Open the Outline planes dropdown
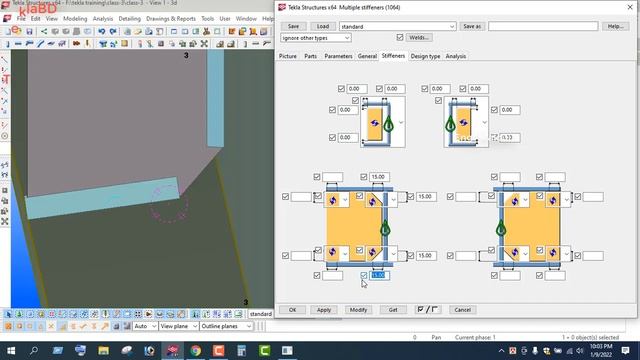The width and height of the screenshot is (640, 360). (226, 326)
